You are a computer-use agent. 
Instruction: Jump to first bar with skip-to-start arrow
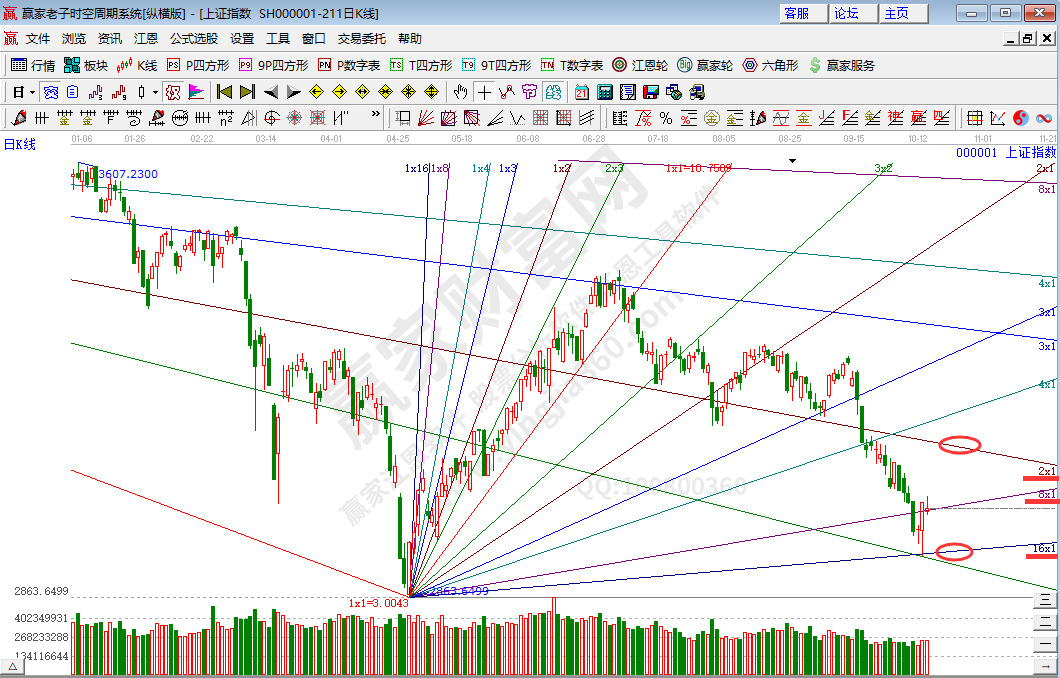click(224, 92)
